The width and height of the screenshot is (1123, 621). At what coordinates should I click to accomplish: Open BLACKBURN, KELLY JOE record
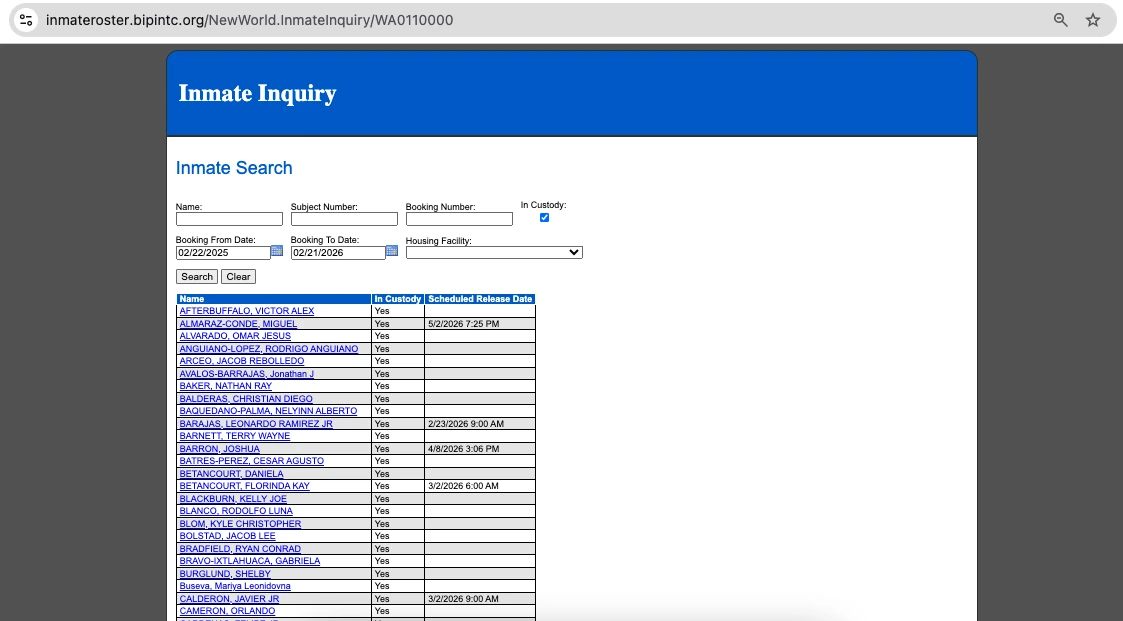(x=233, y=499)
